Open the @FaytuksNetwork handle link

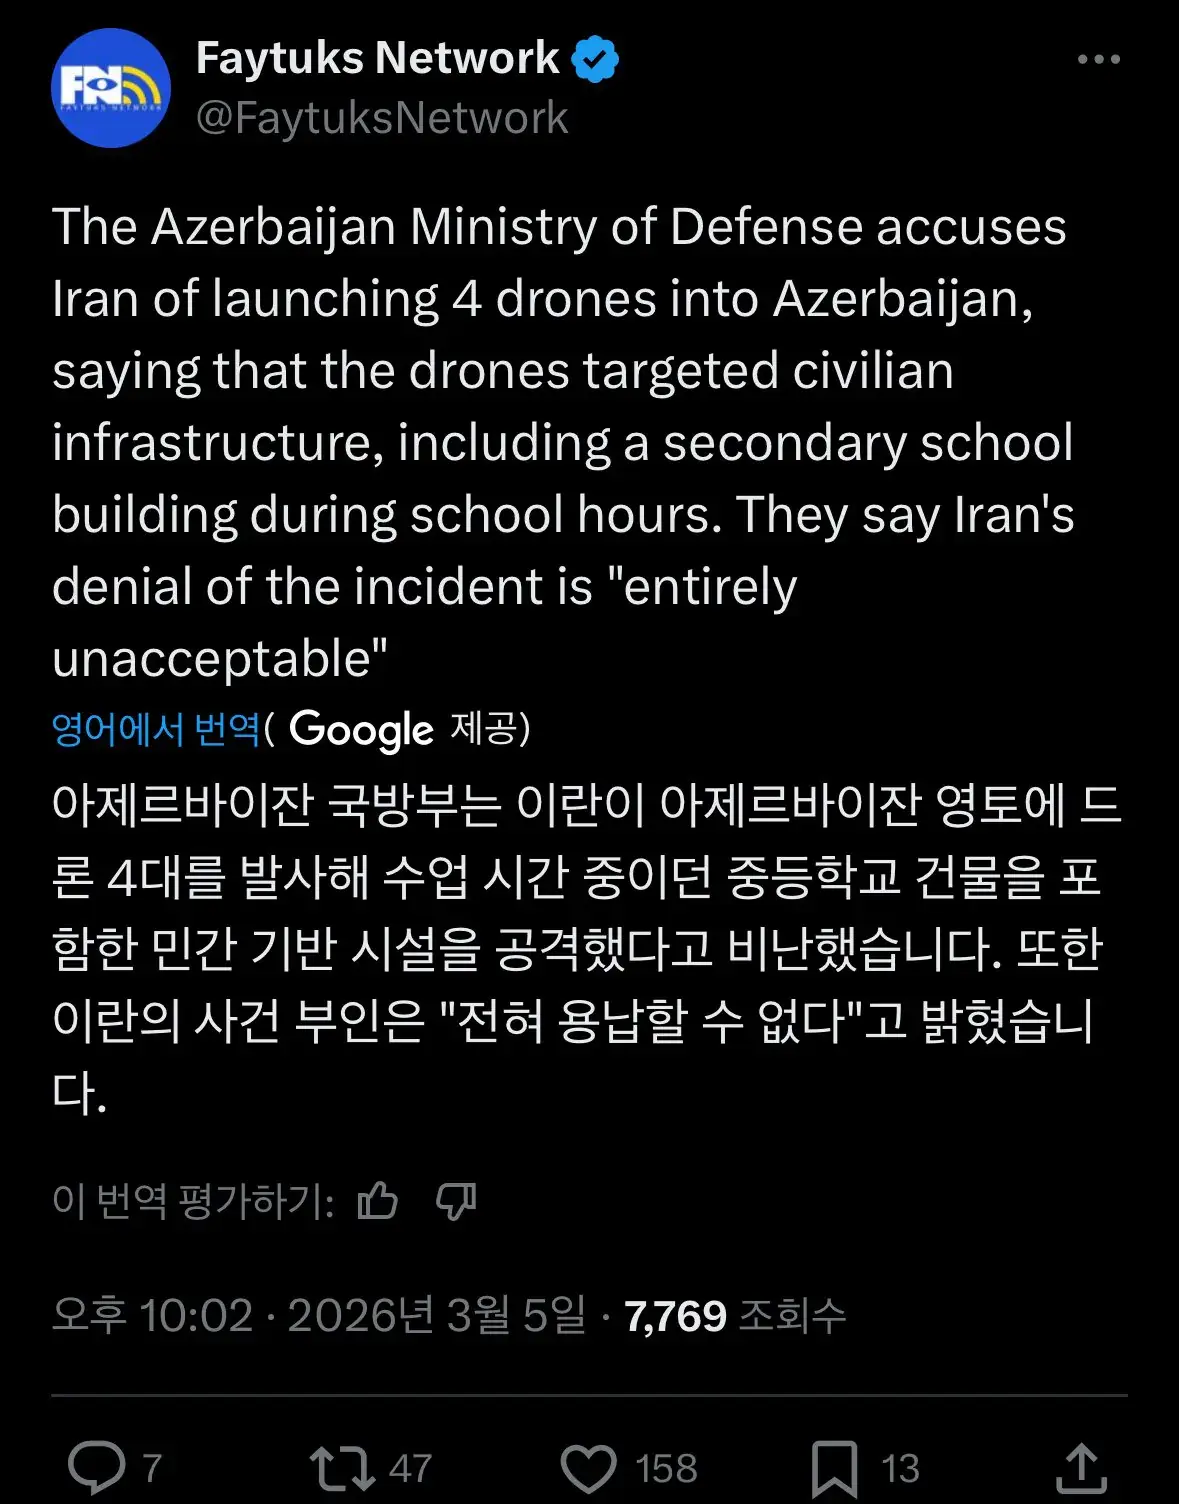pyautogui.click(x=382, y=118)
